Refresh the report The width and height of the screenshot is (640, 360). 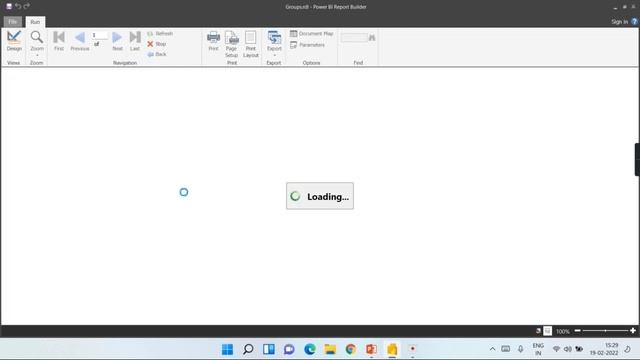pos(160,33)
